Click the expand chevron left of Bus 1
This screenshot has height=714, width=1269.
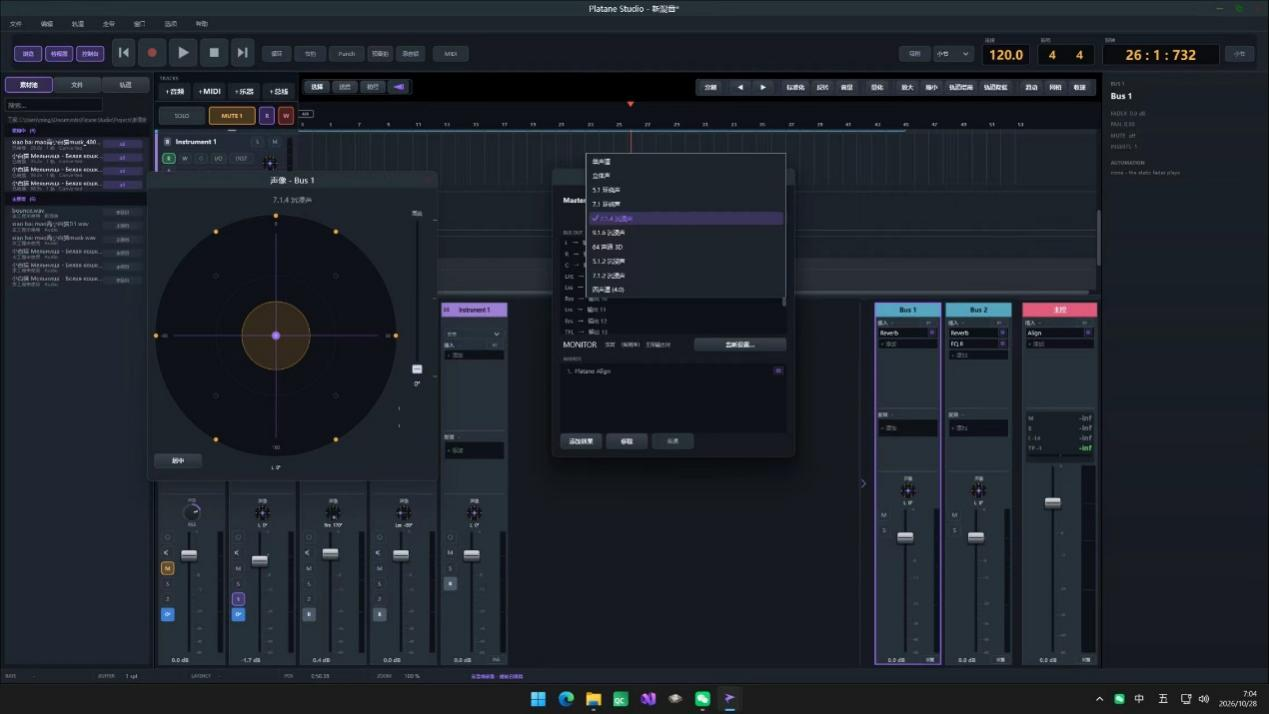pos(863,484)
